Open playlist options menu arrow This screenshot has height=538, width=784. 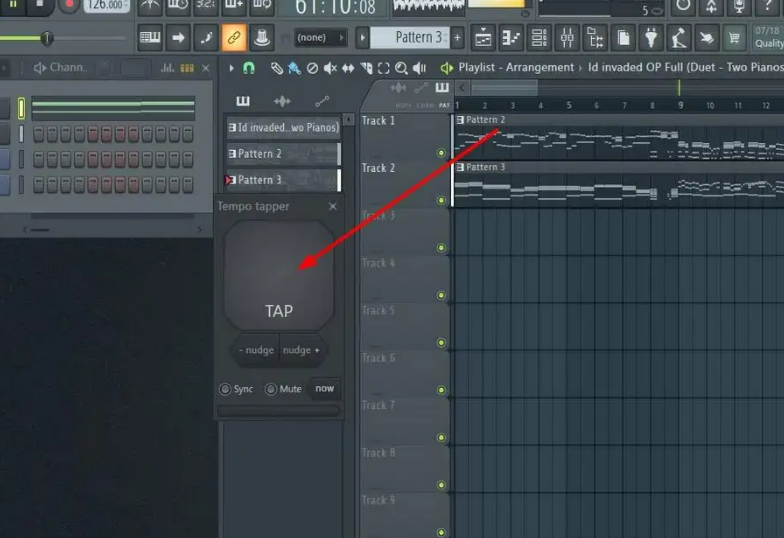[x=231, y=68]
